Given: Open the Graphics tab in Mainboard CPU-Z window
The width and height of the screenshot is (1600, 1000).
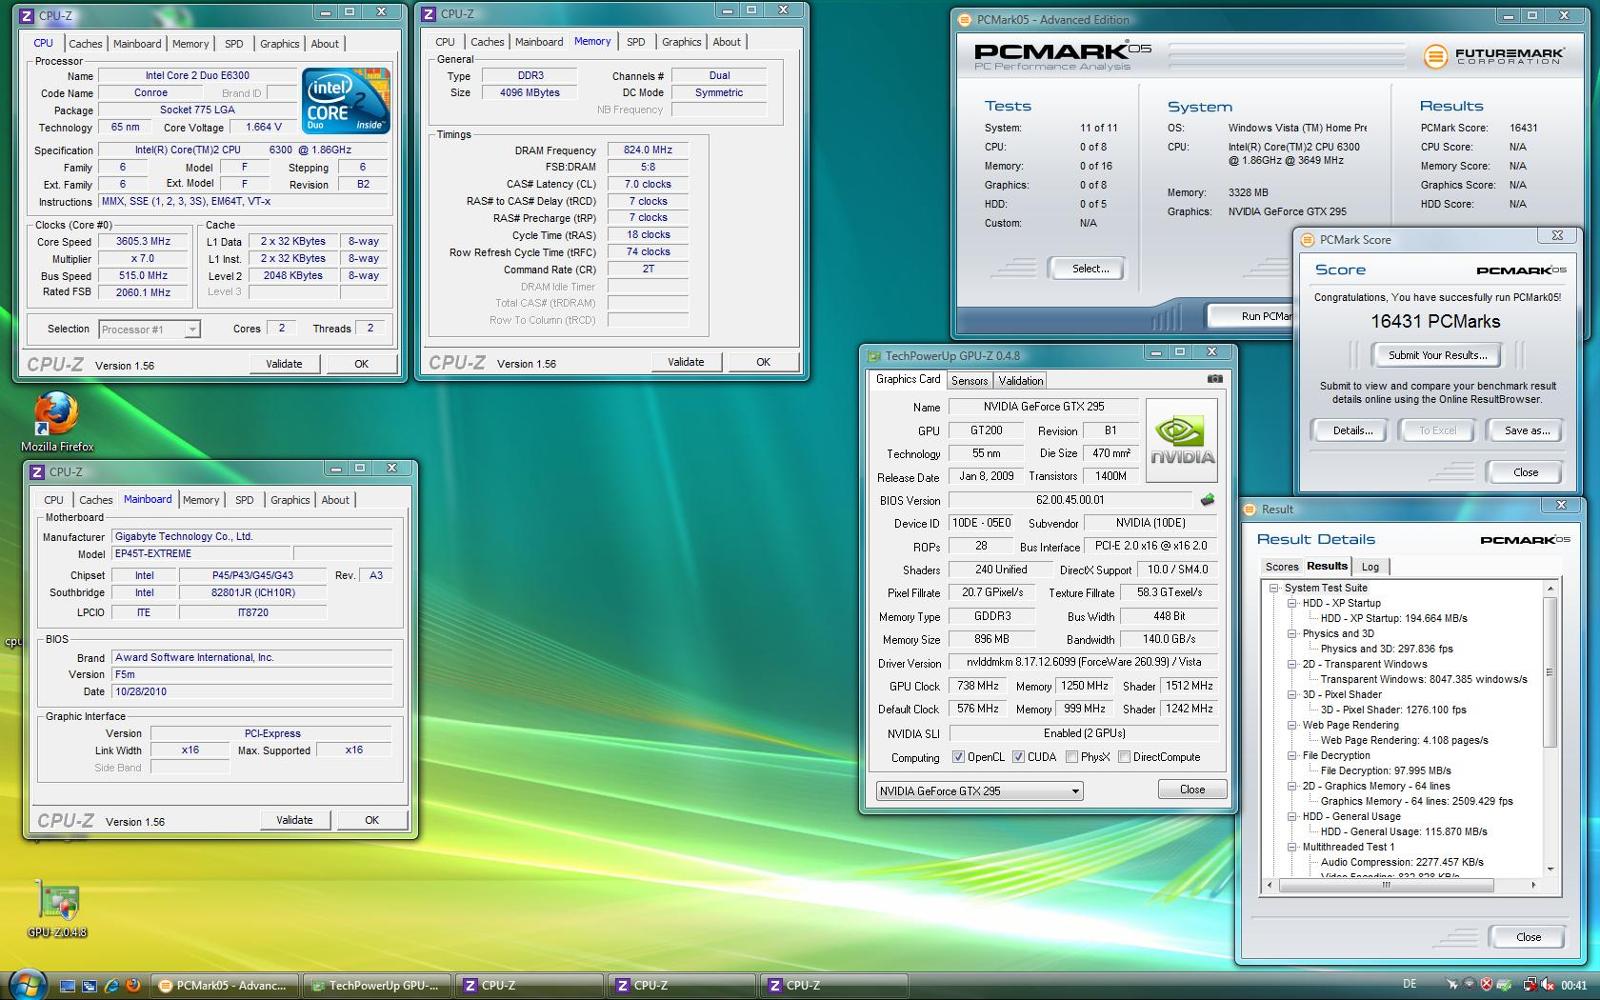Looking at the screenshot, I should pos(290,500).
